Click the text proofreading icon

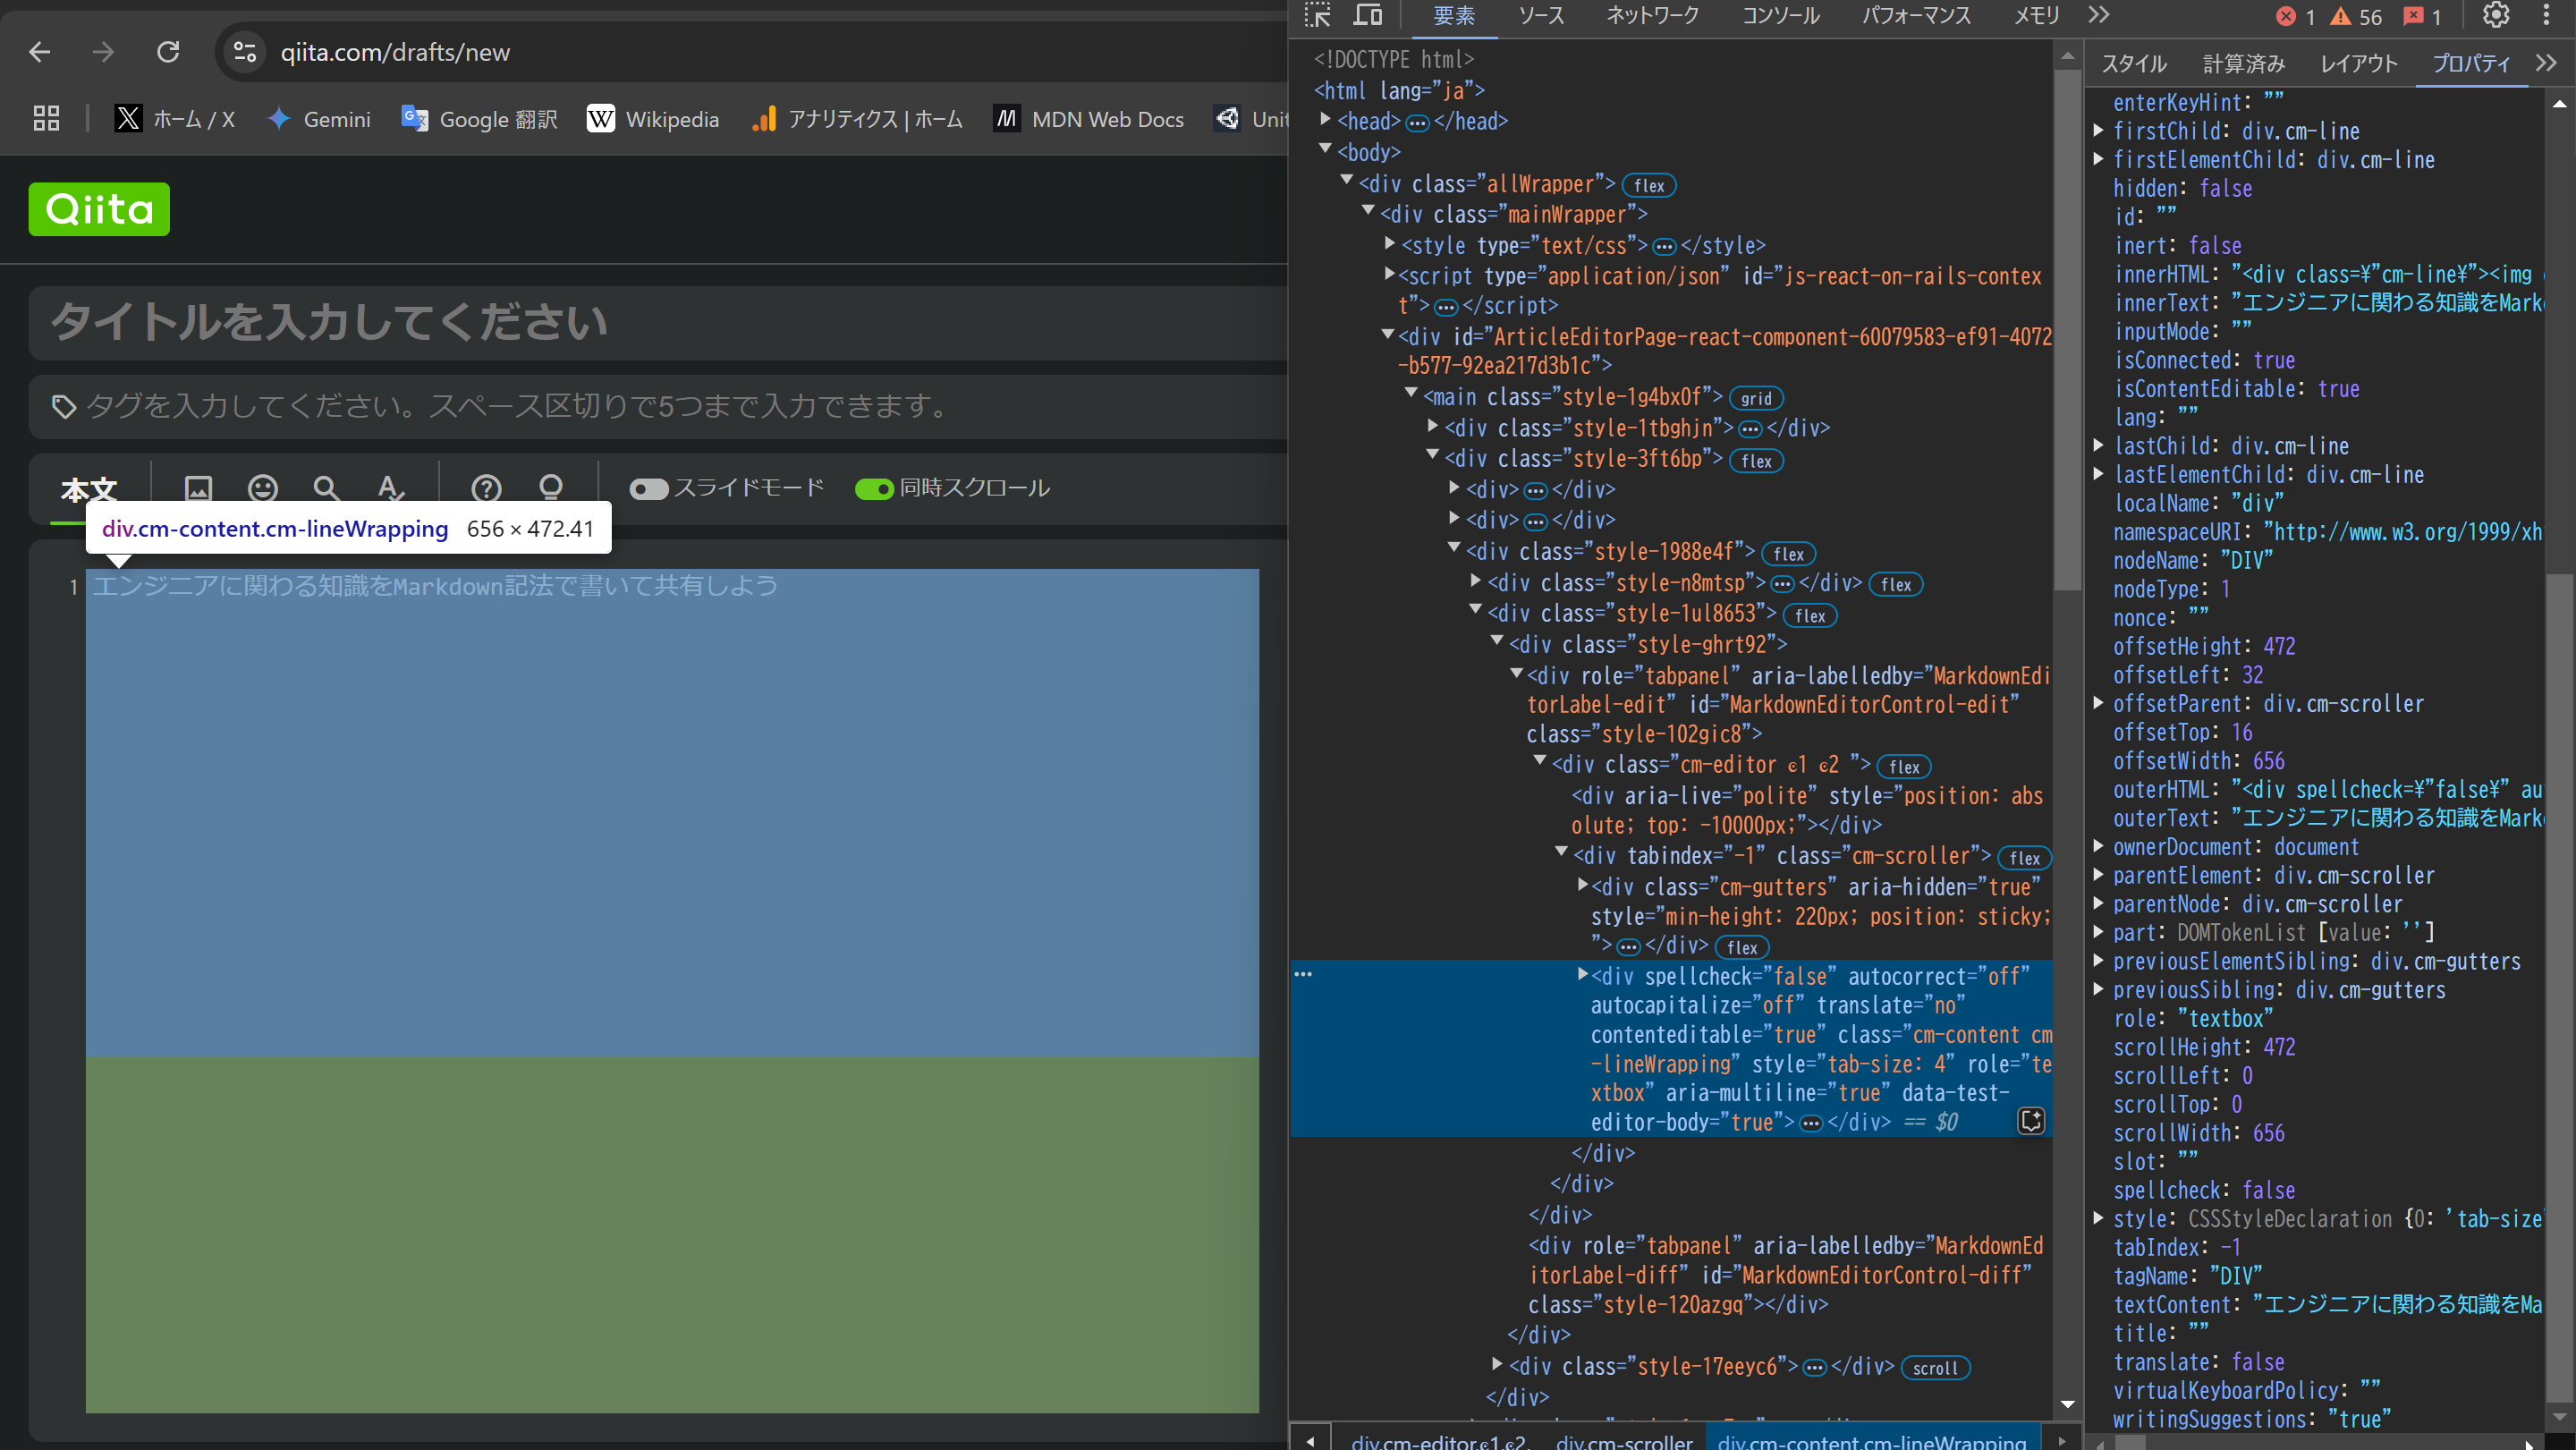point(391,488)
